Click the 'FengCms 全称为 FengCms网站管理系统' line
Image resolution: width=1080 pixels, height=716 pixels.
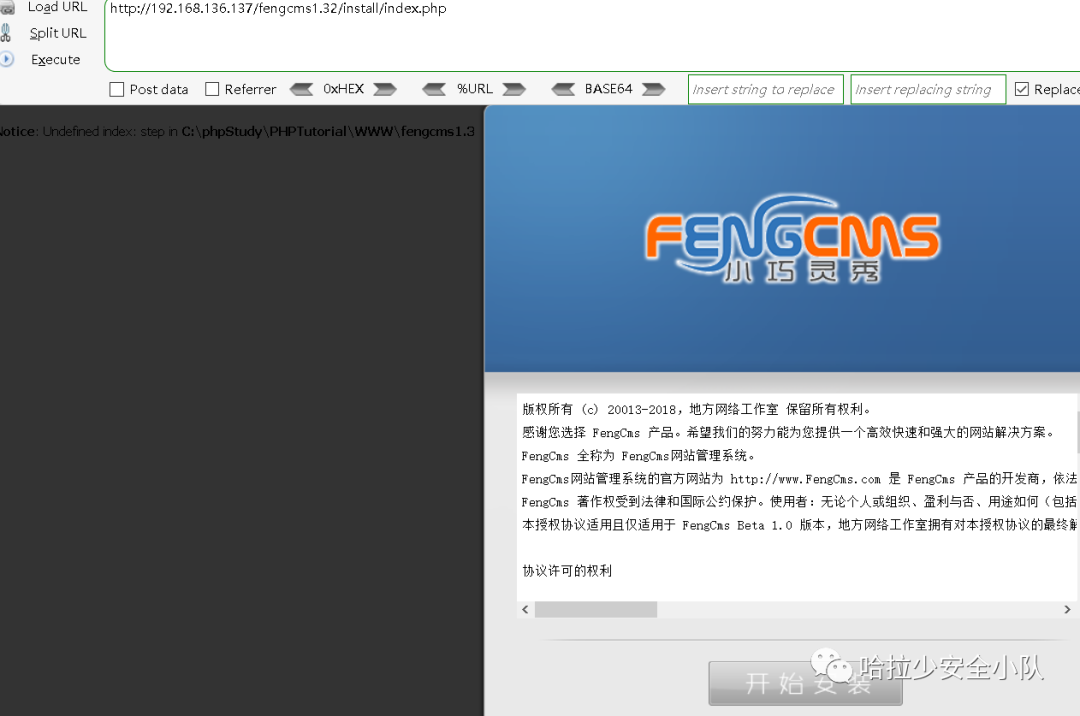coord(639,456)
